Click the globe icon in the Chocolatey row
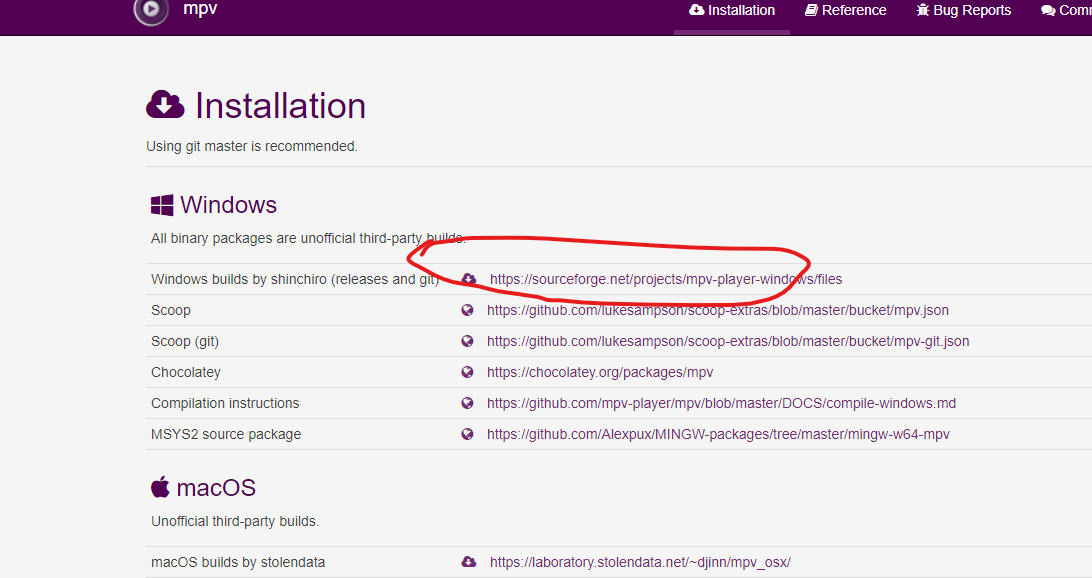The image size is (1092, 578). point(467,372)
